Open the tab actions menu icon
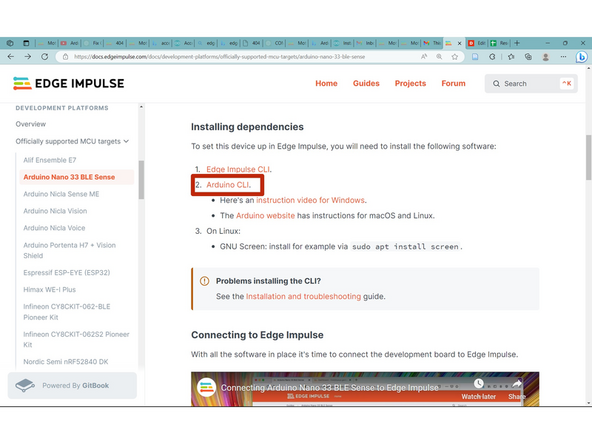 [x=26, y=43]
